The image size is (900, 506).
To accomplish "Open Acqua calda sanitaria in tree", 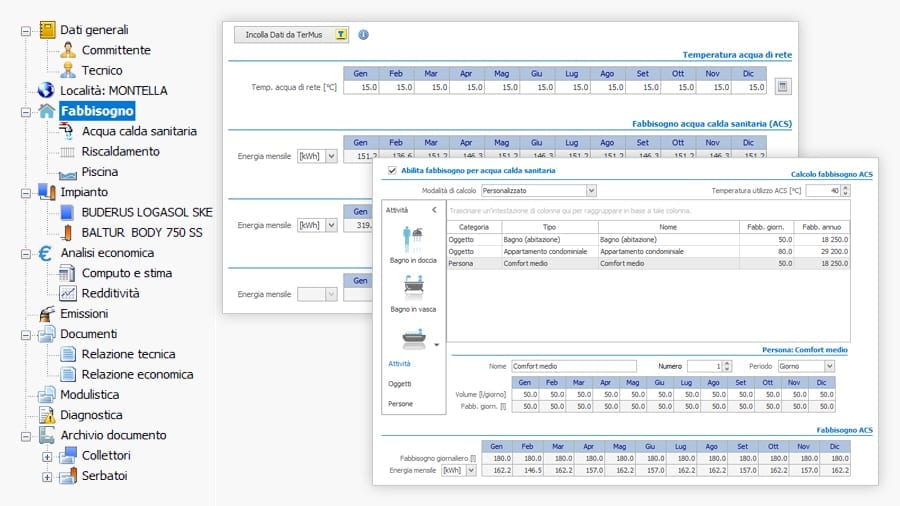I will (x=139, y=131).
